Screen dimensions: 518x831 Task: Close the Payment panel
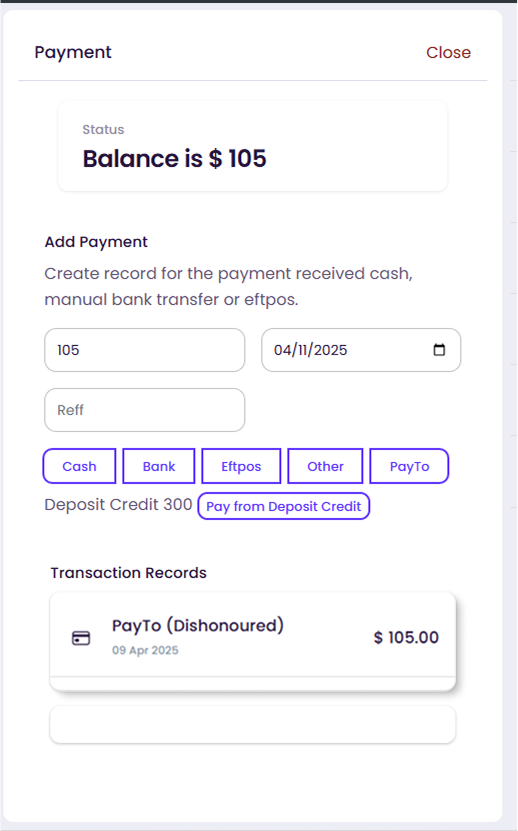[x=449, y=52]
